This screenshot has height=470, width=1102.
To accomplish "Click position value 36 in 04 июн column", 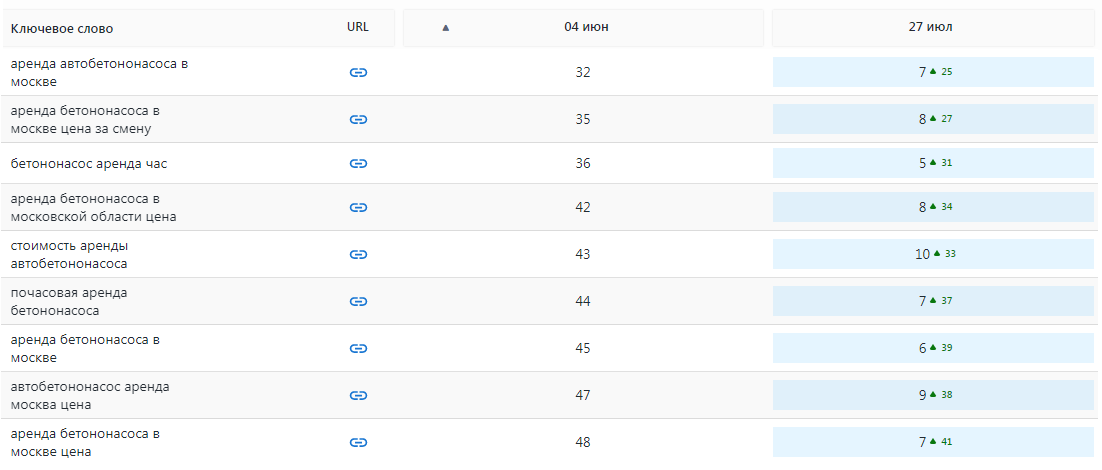I will 583,164.
